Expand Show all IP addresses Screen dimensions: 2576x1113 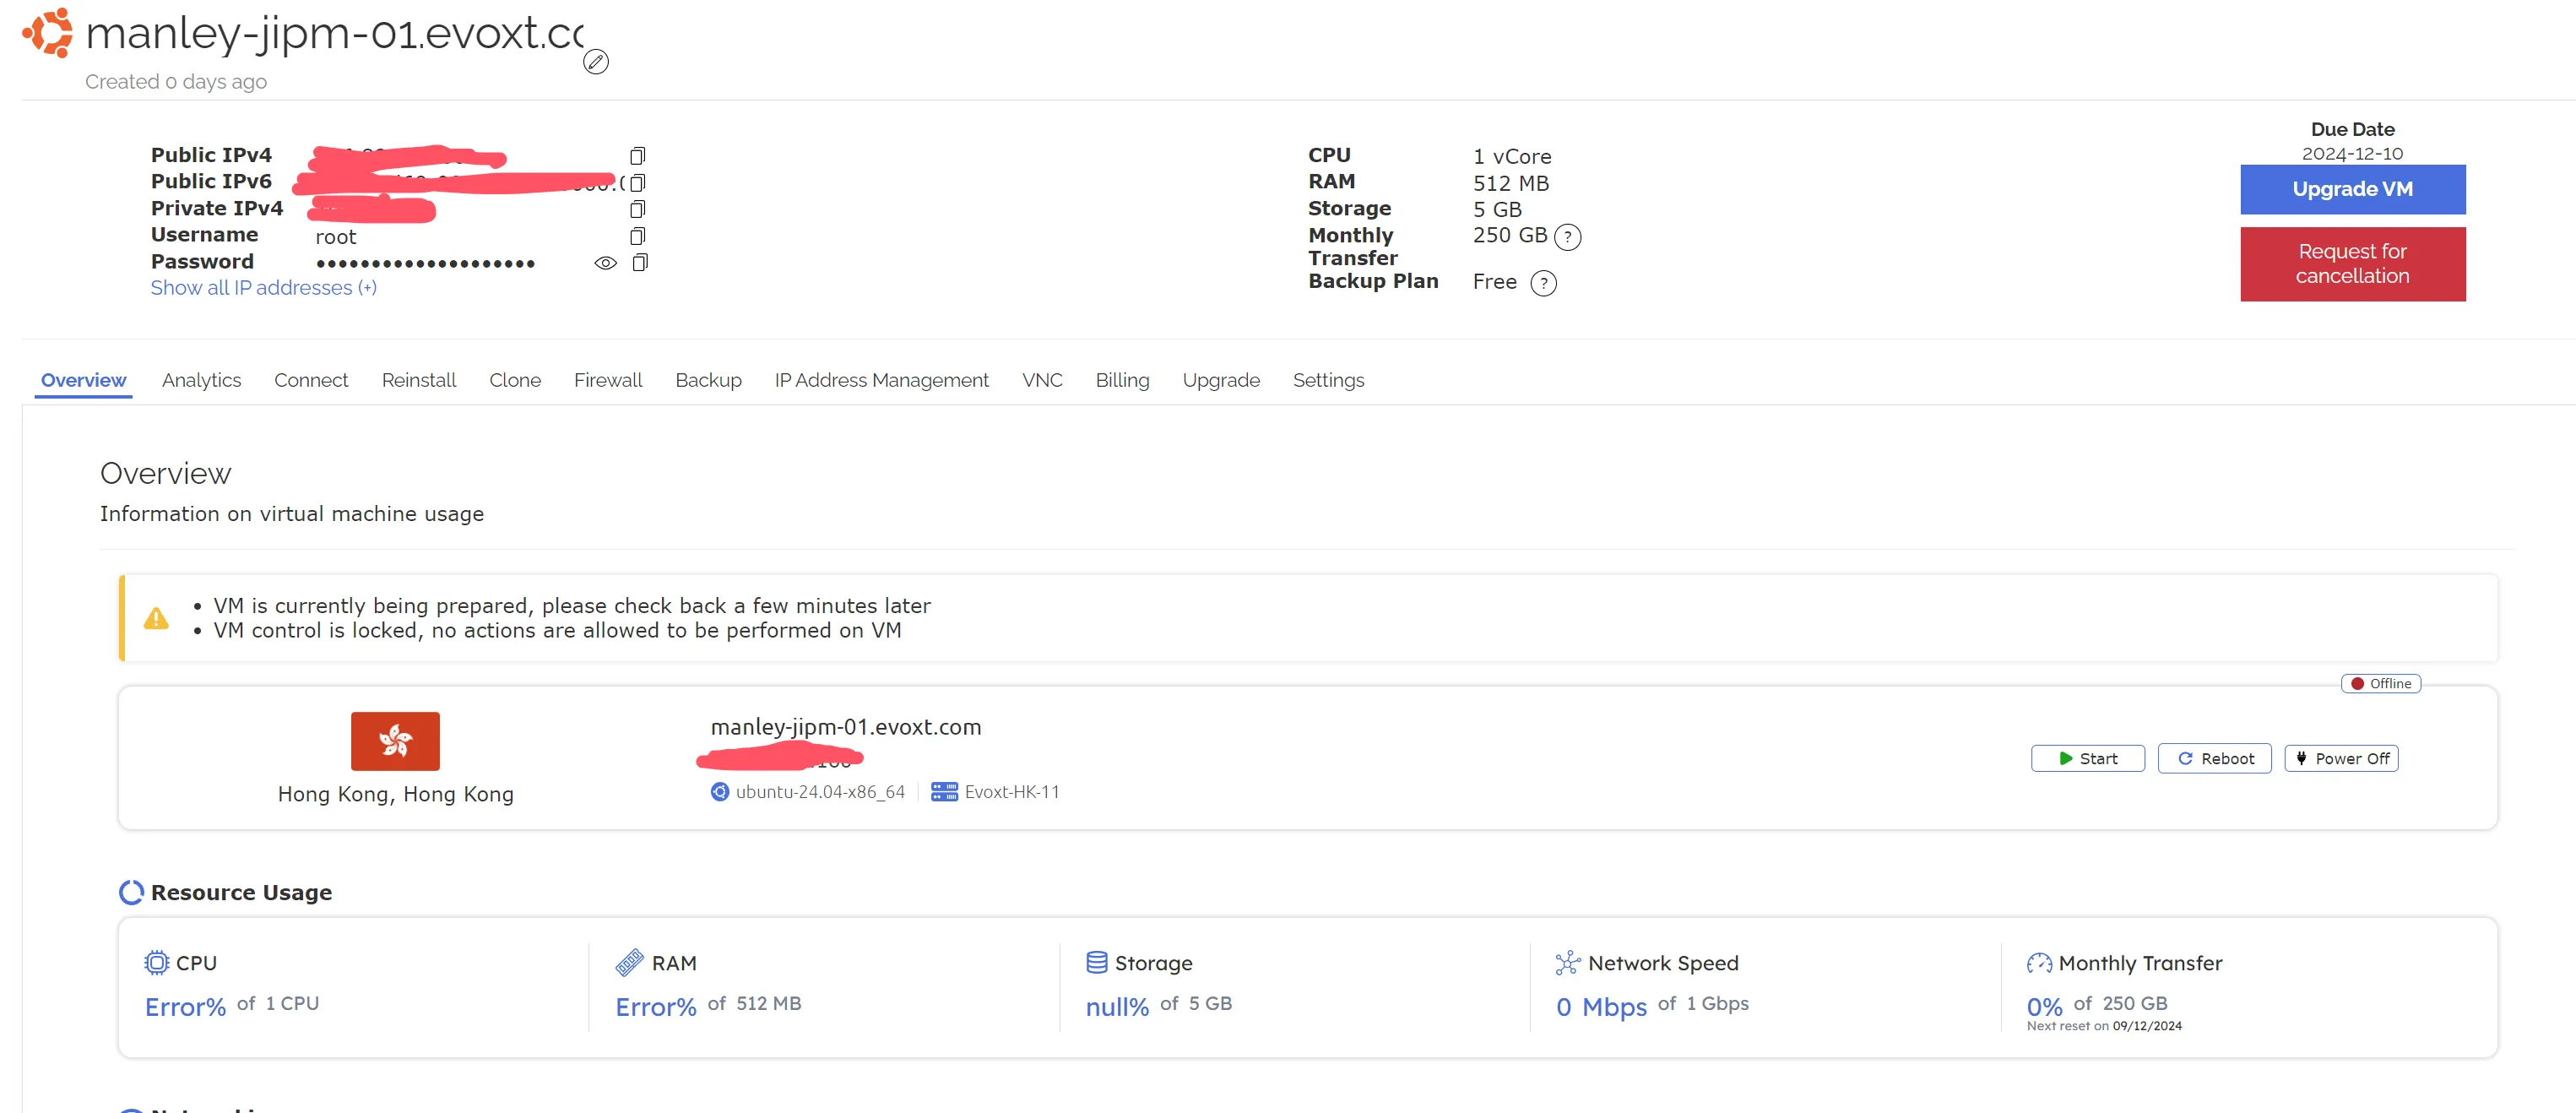[x=263, y=288]
